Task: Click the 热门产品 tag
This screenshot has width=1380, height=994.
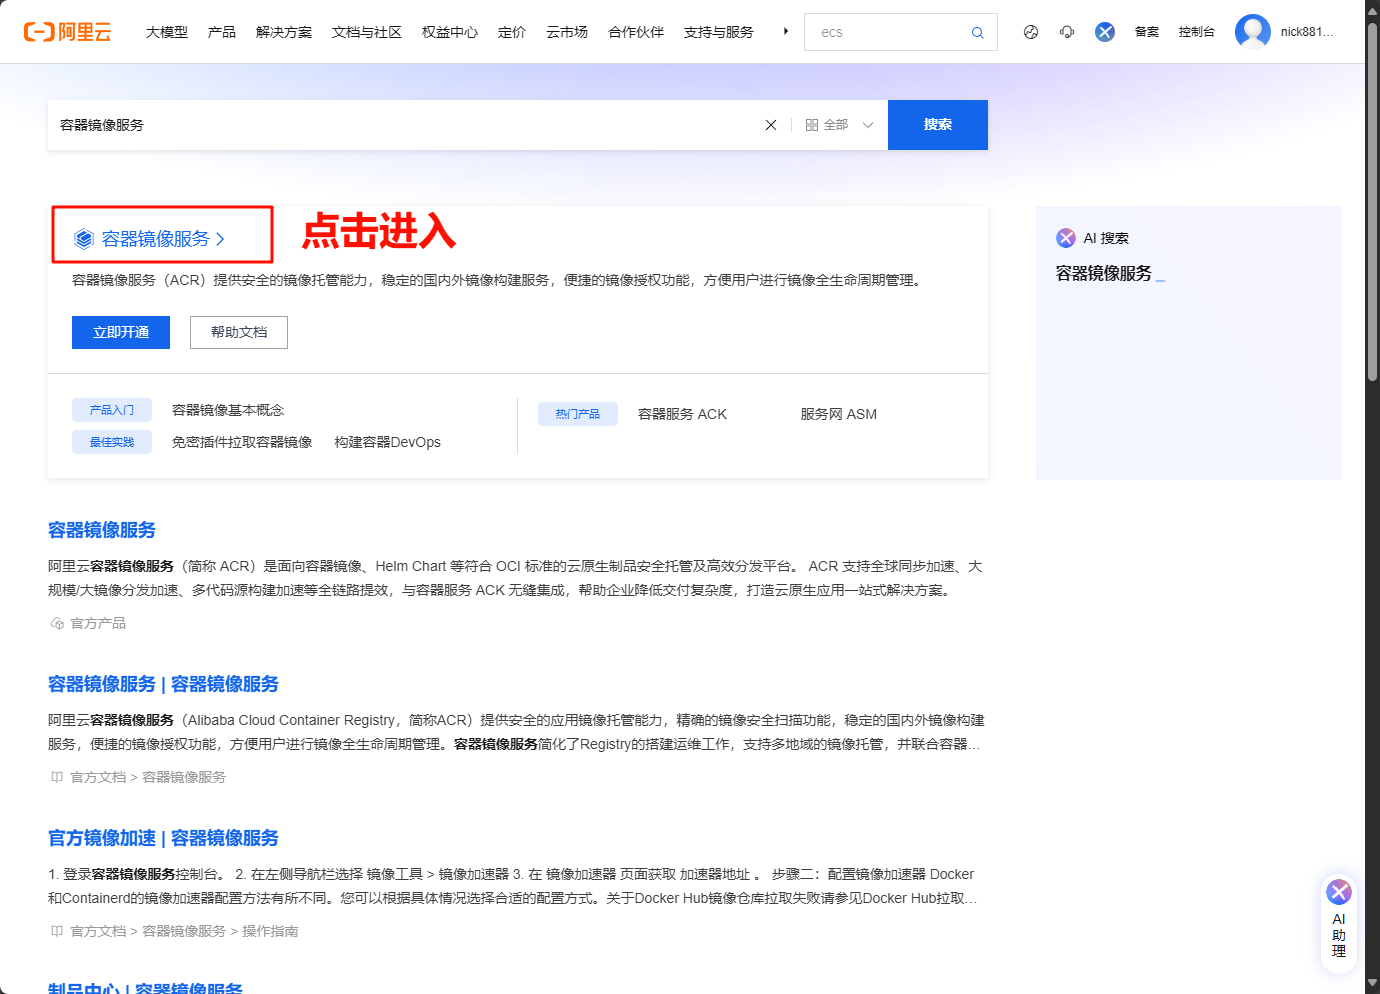Action: coord(578,414)
